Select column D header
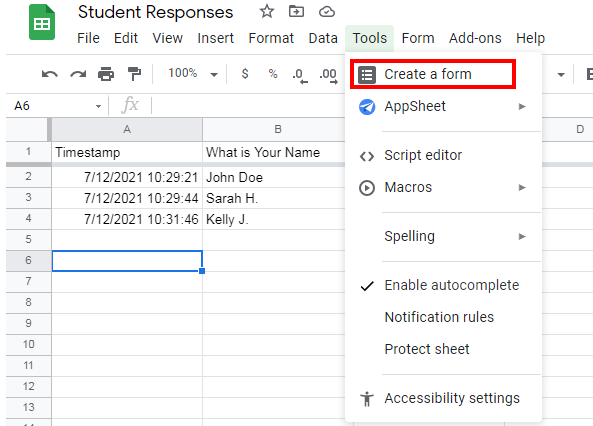Viewport: 593px width, 426px height. click(x=580, y=129)
